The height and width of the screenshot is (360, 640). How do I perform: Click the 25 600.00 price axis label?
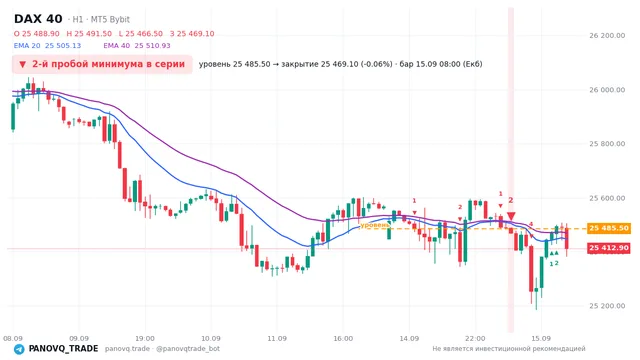tap(607, 198)
